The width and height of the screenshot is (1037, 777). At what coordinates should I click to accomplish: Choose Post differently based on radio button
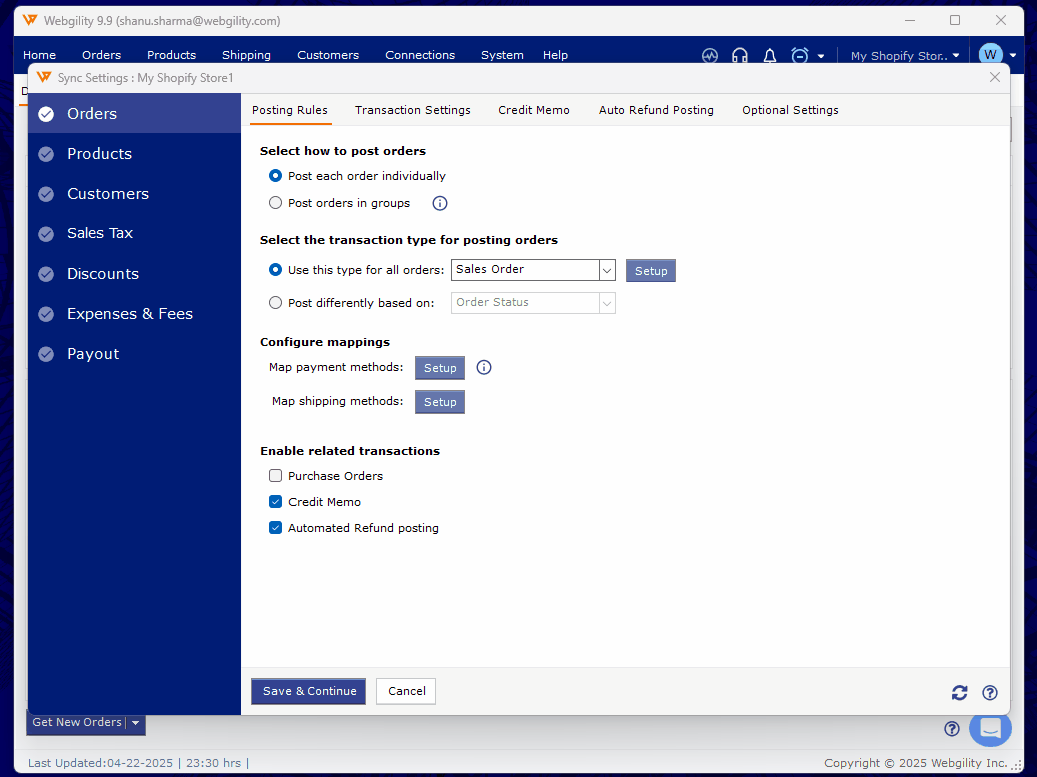point(276,302)
